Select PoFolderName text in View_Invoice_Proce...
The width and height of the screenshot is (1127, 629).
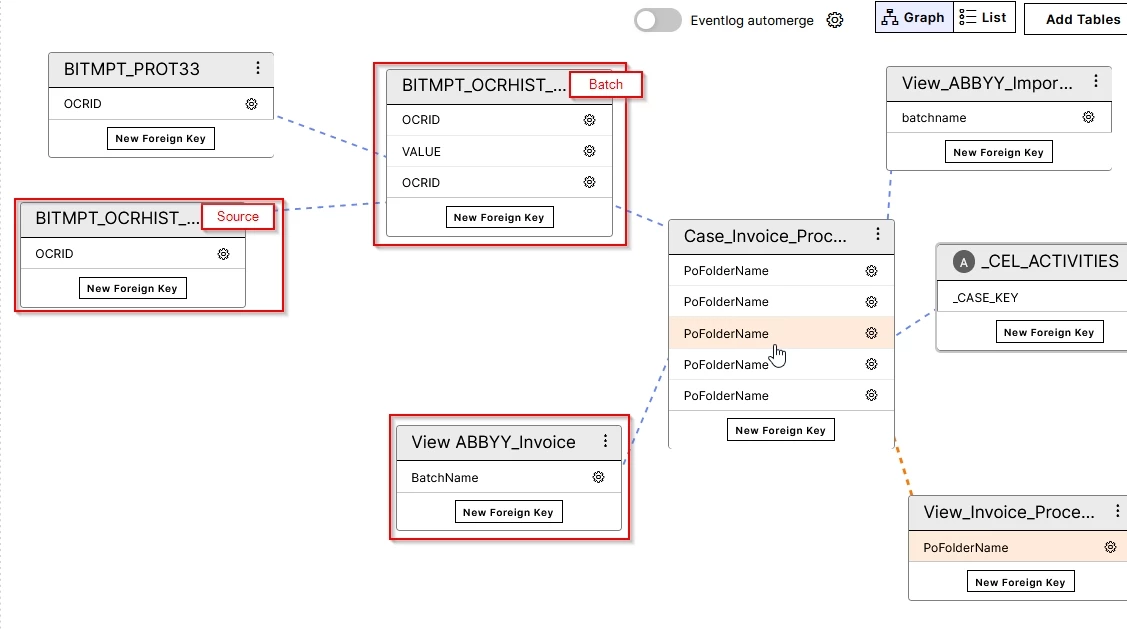[965, 548]
